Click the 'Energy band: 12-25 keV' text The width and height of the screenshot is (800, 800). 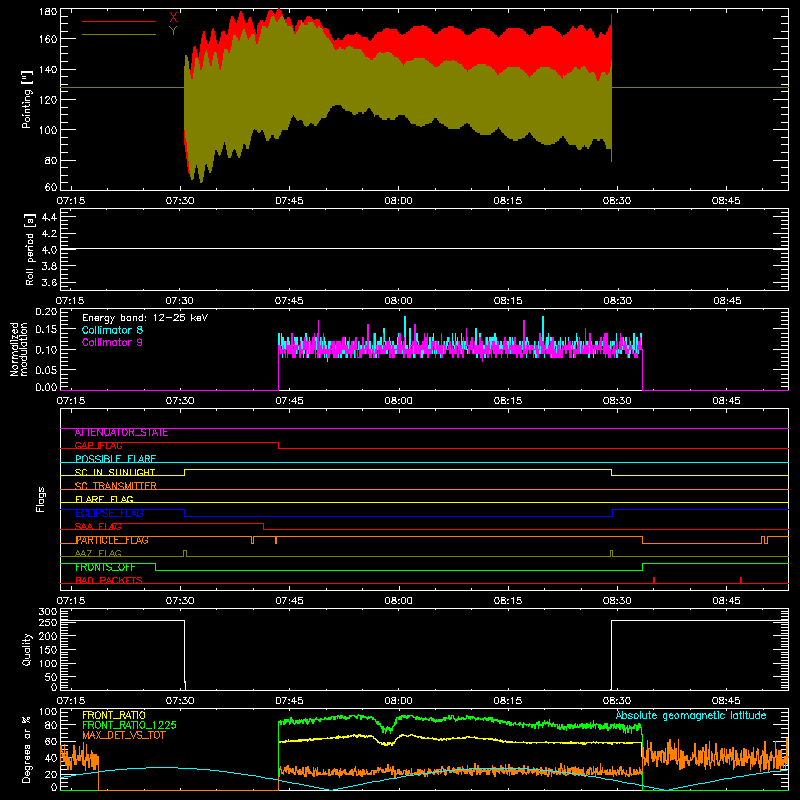[145, 318]
